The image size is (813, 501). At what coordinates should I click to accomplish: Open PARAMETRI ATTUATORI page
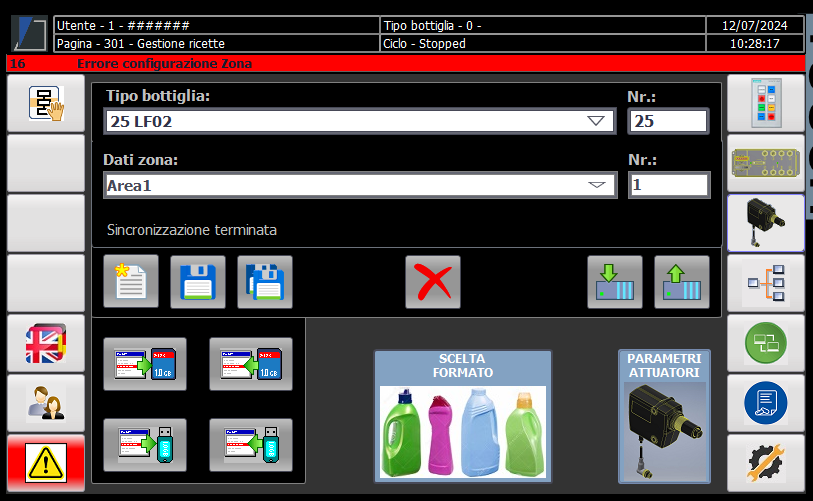(x=664, y=416)
